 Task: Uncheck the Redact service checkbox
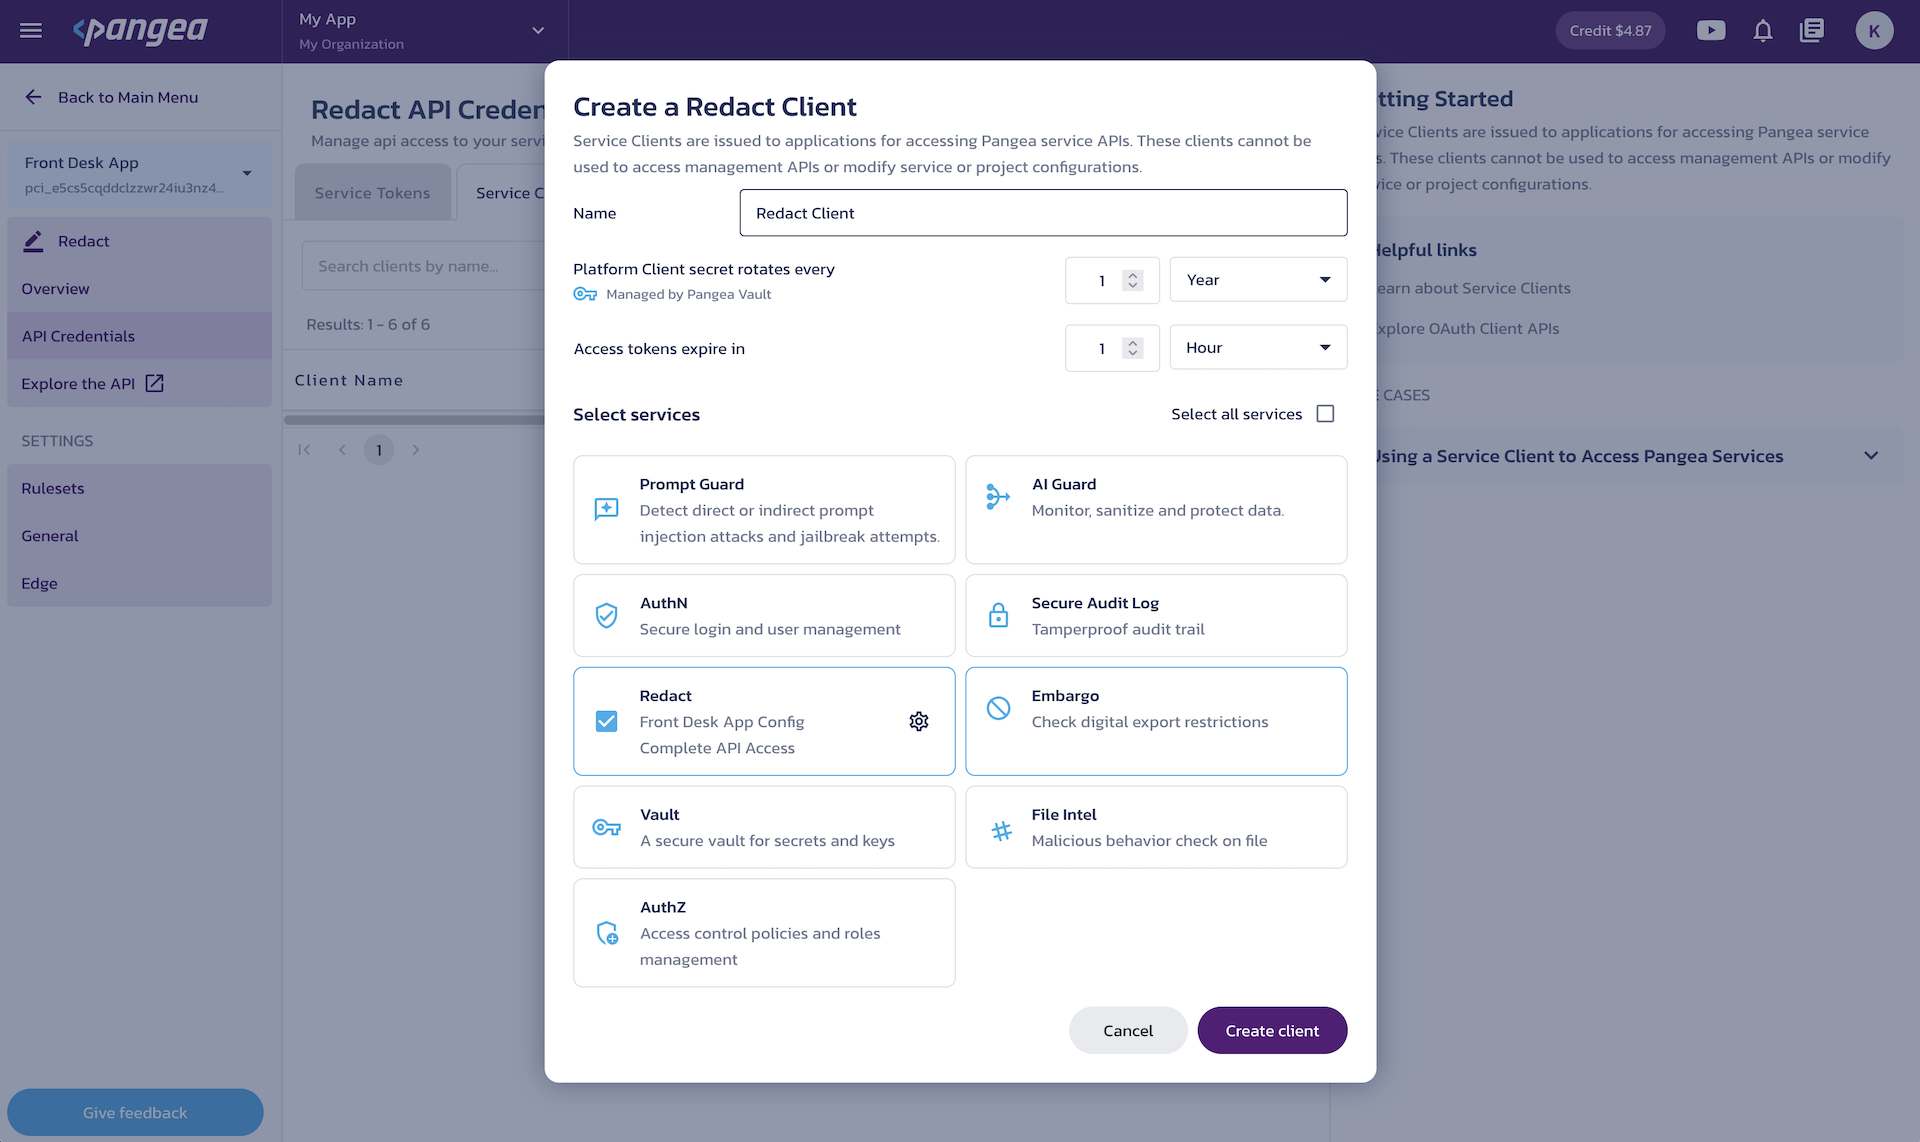606,721
